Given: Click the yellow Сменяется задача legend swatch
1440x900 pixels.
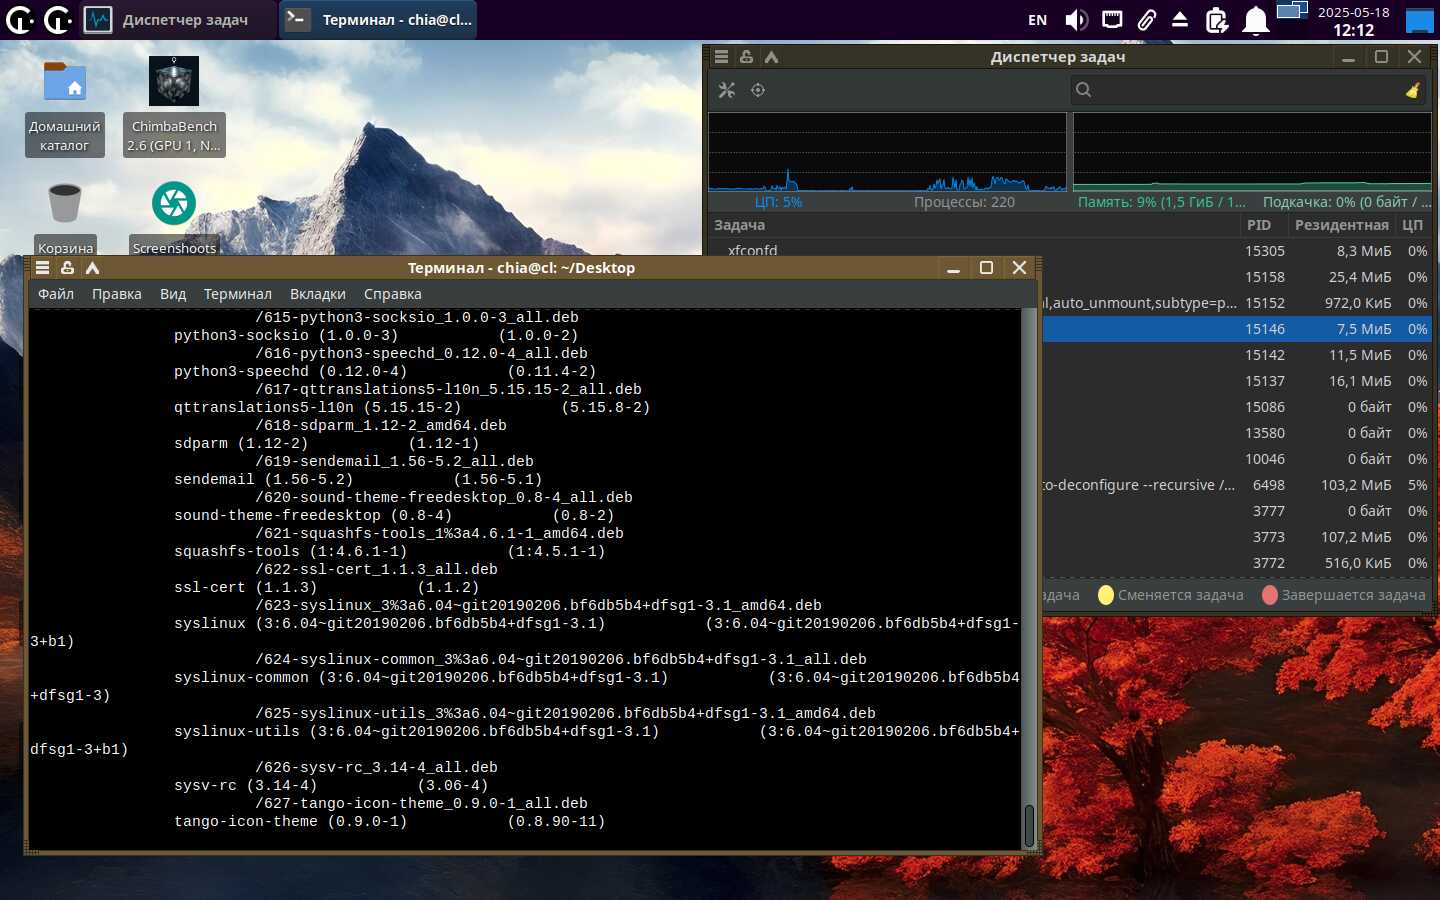Looking at the screenshot, I should (1105, 595).
